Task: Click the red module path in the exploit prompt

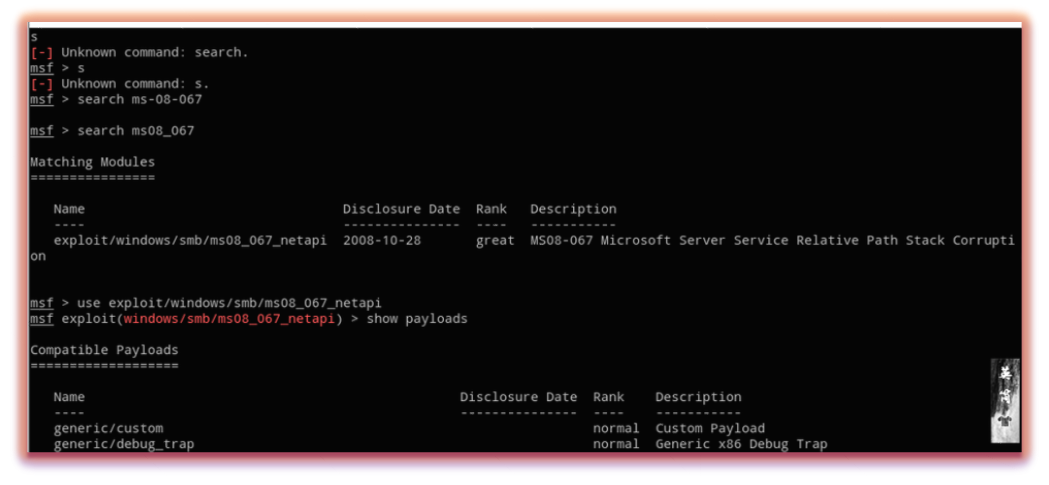Action: 229,319
